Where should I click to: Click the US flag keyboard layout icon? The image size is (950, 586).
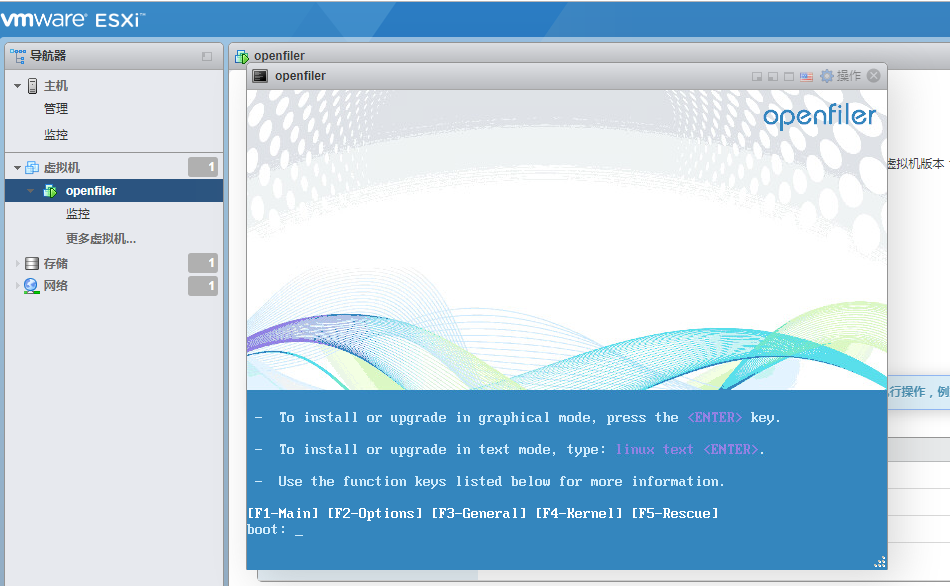click(806, 76)
